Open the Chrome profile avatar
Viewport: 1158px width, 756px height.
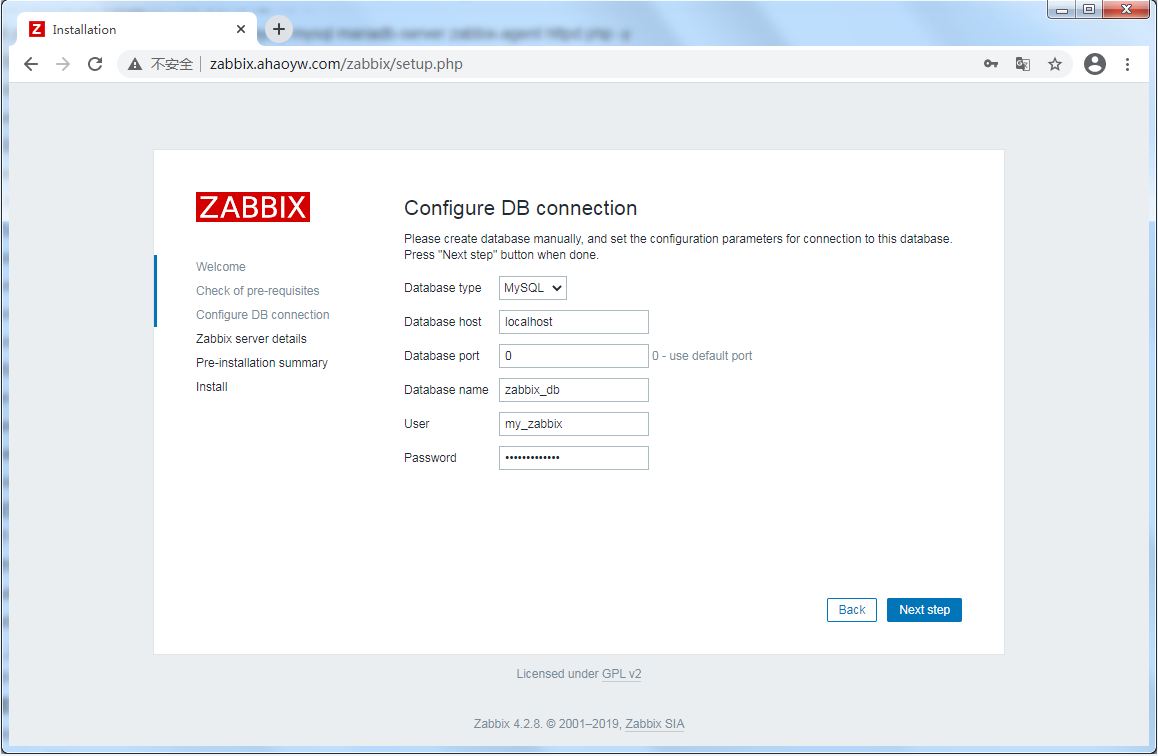tap(1095, 64)
